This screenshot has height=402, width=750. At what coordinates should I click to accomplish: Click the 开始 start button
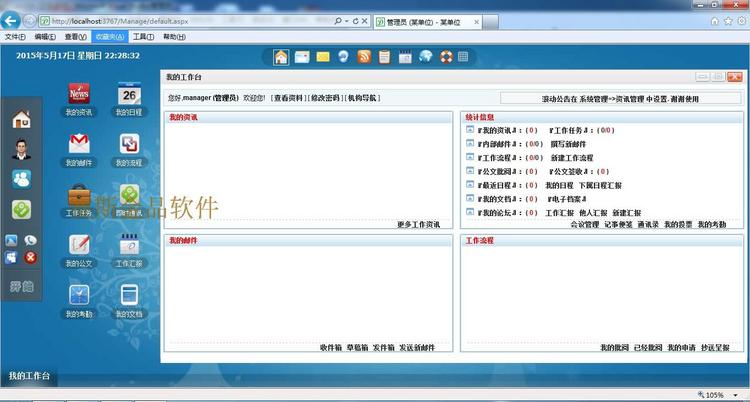[x=22, y=287]
